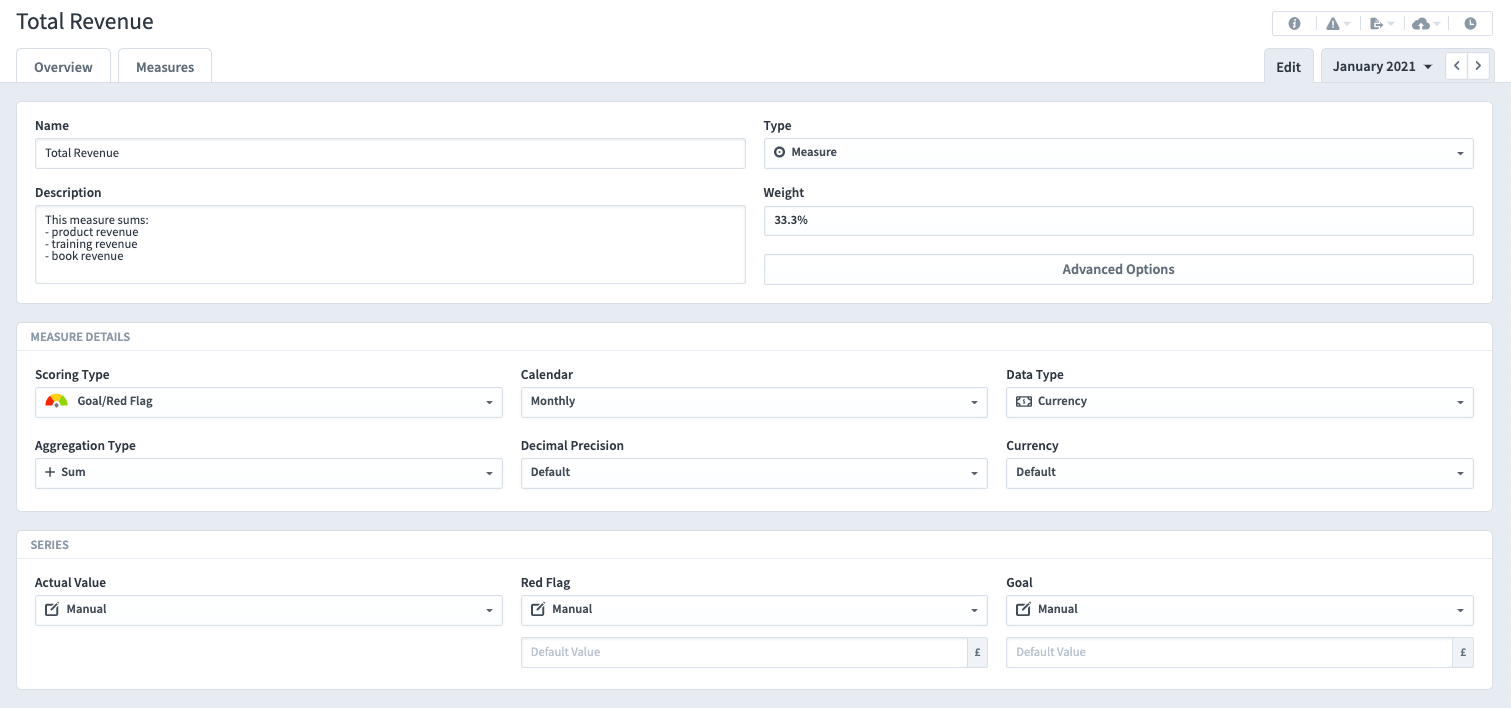Click the Red Flag Default Value field
Viewport: 1511px width, 708px height.
pos(743,652)
